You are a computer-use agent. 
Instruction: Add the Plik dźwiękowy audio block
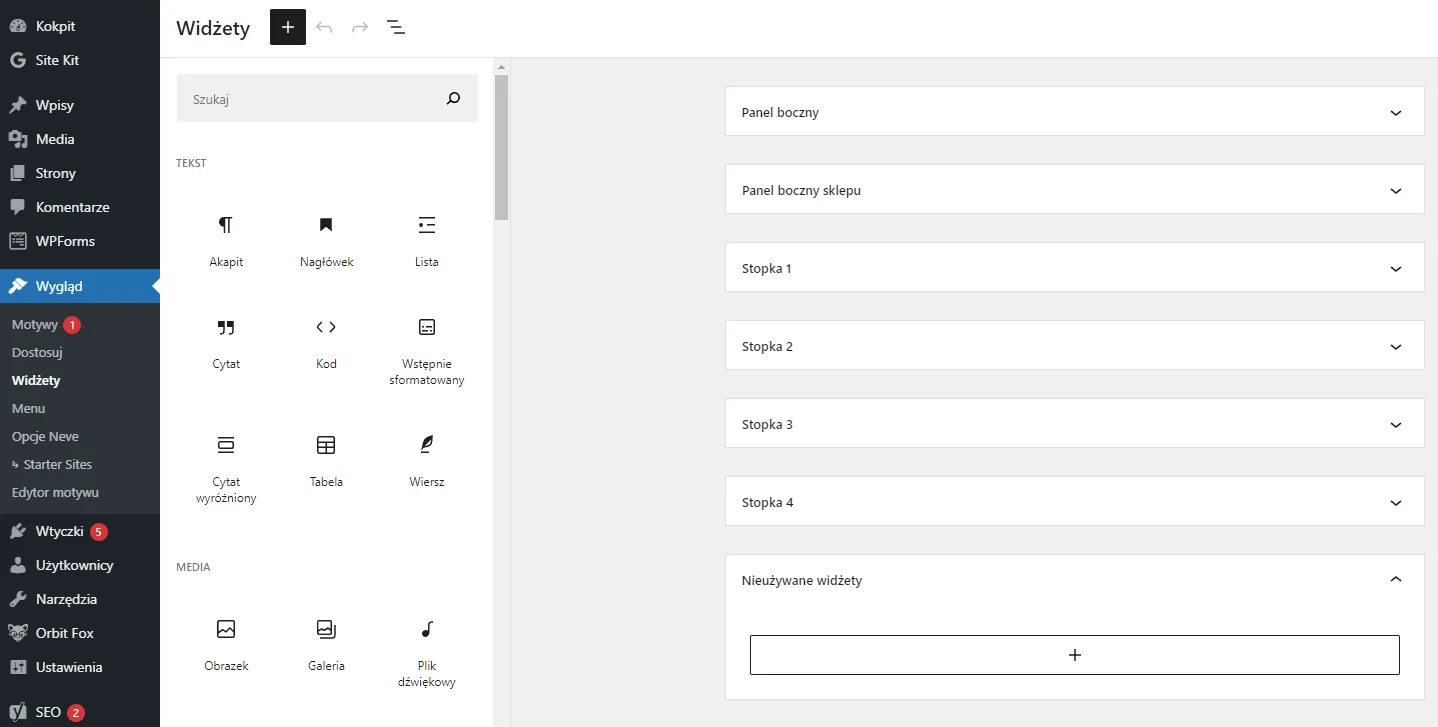point(427,630)
